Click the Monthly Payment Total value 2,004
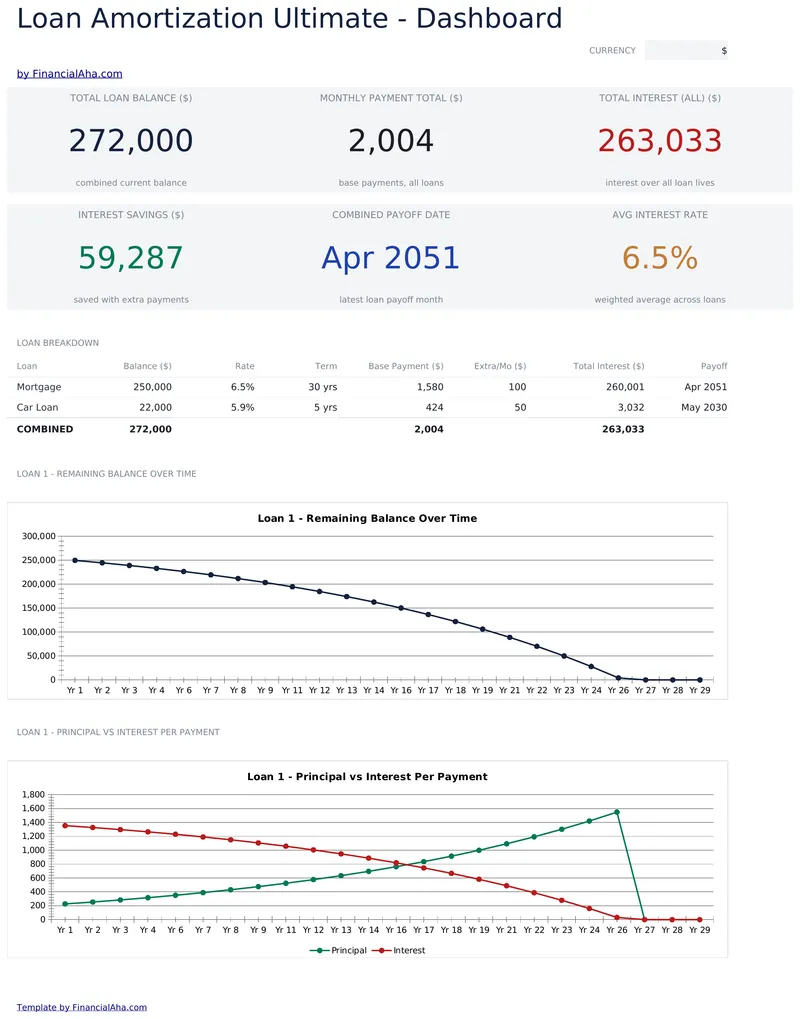Image resolution: width=800 pixels, height=1019 pixels. (391, 140)
